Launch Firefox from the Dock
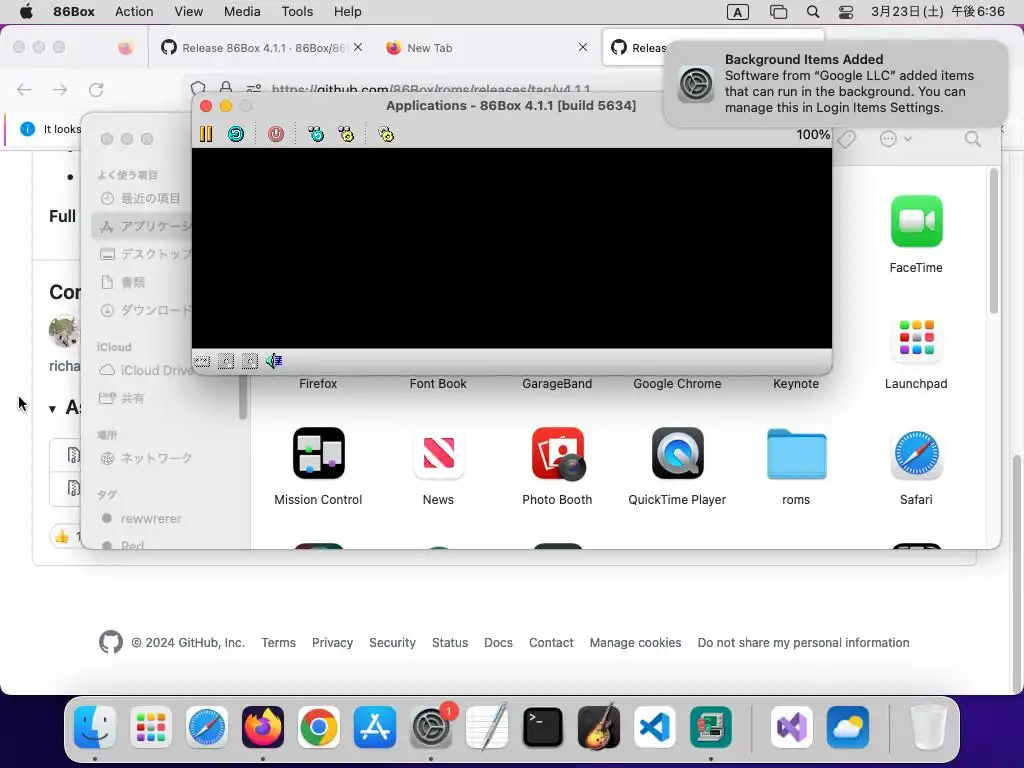 [x=263, y=727]
